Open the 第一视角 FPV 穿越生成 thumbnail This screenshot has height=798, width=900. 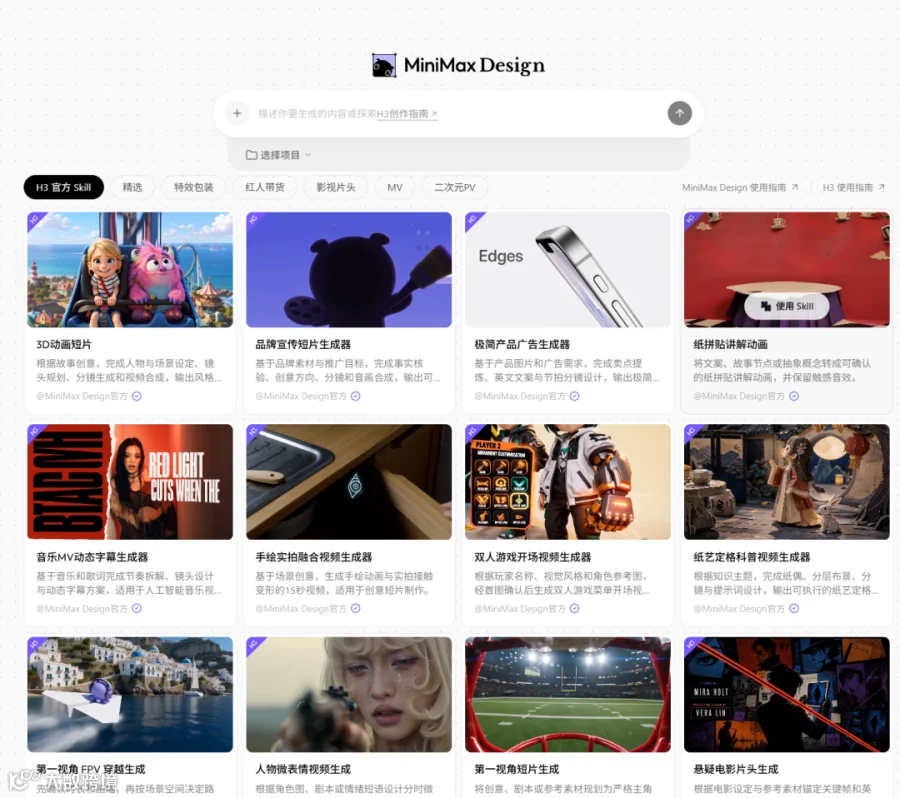coord(130,695)
